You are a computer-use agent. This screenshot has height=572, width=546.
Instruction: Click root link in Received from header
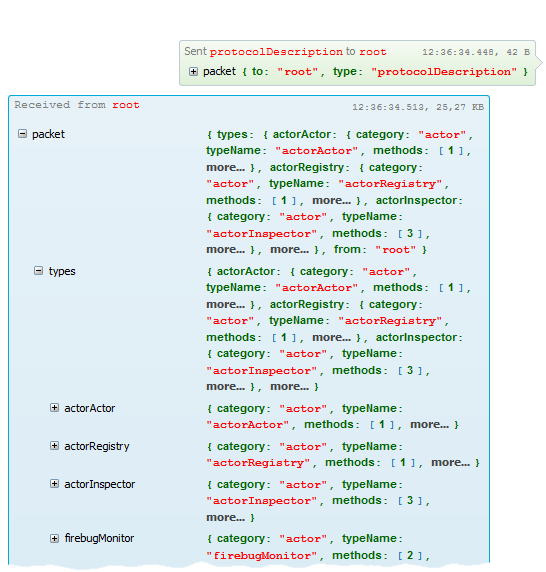(126, 105)
